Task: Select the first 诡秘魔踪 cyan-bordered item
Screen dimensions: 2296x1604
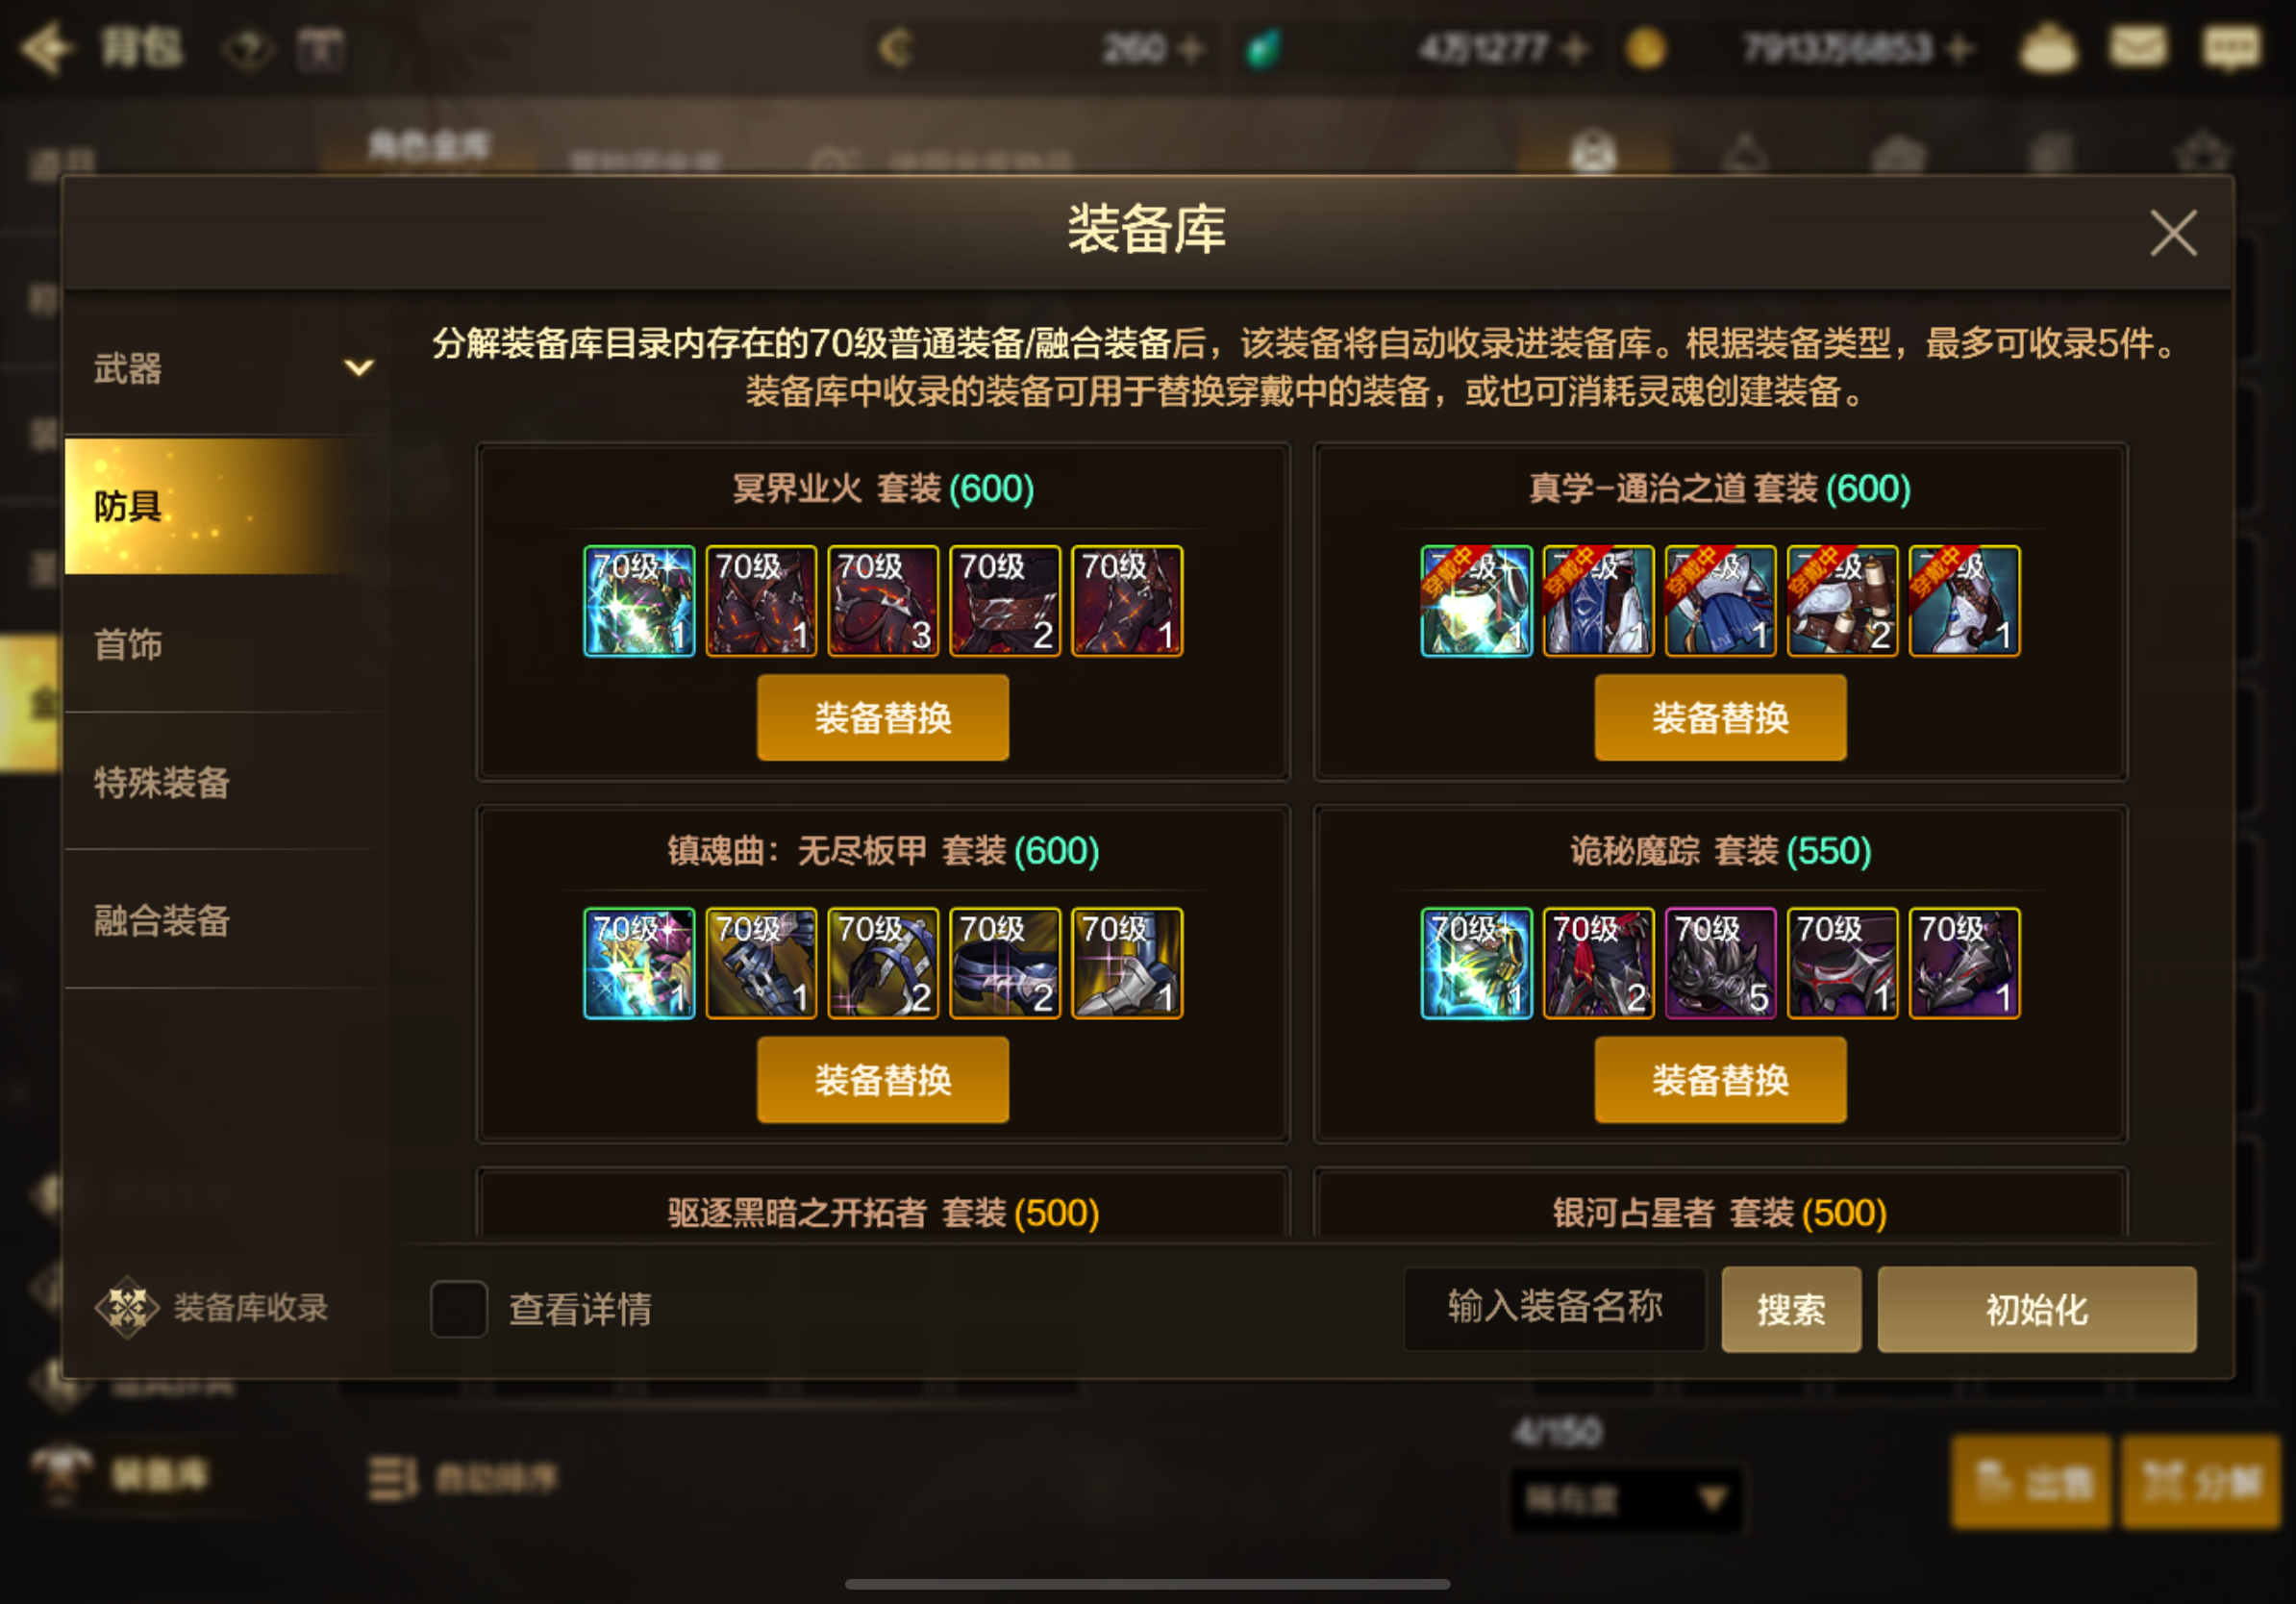Action: [x=1476, y=963]
